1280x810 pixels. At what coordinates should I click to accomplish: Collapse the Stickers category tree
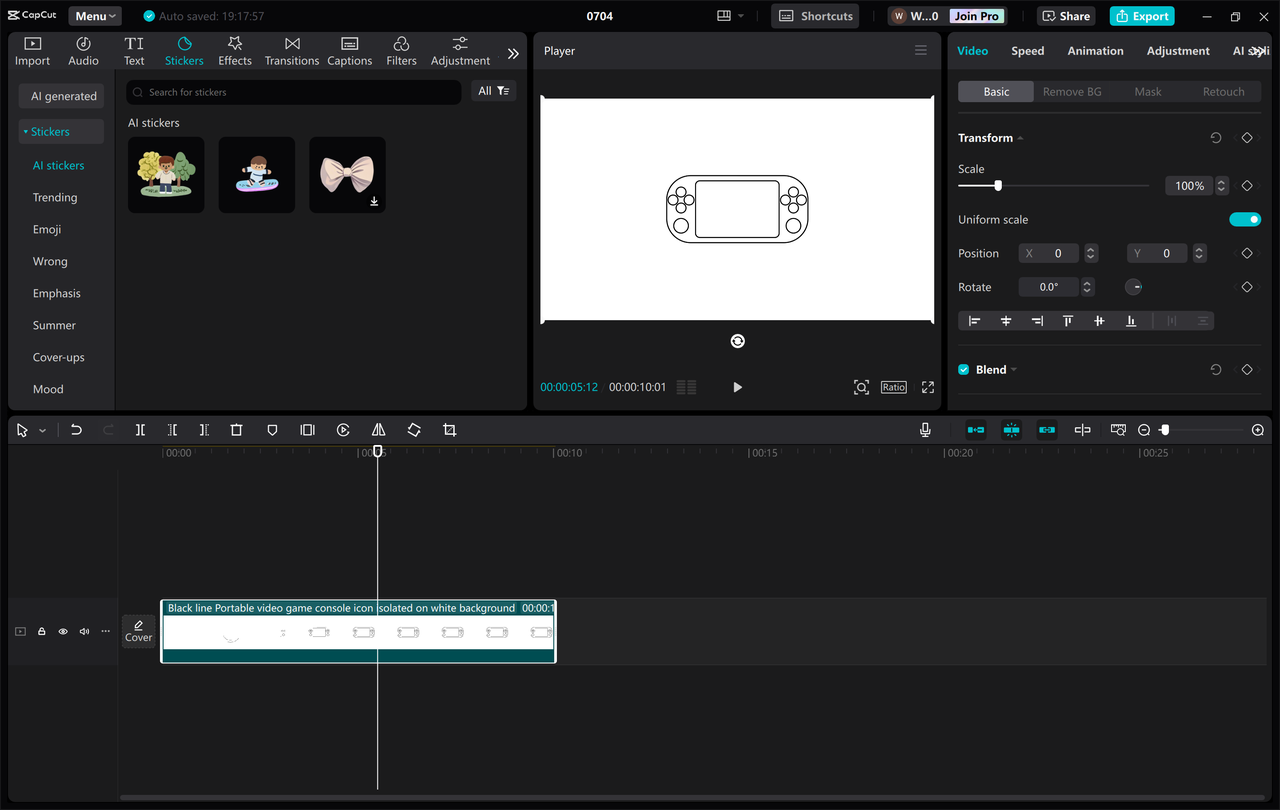click(x=26, y=132)
